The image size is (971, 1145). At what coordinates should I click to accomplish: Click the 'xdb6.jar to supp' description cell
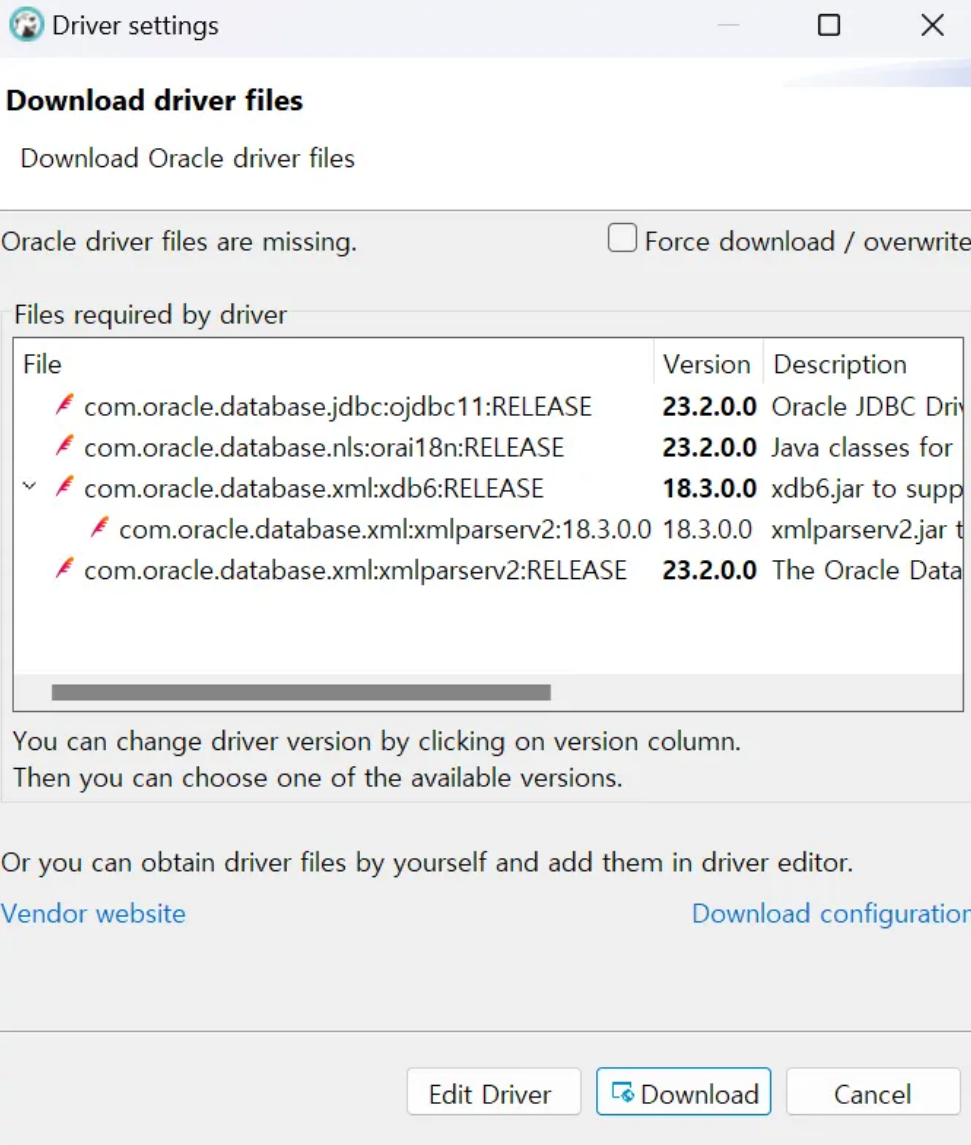(x=867, y=489)
